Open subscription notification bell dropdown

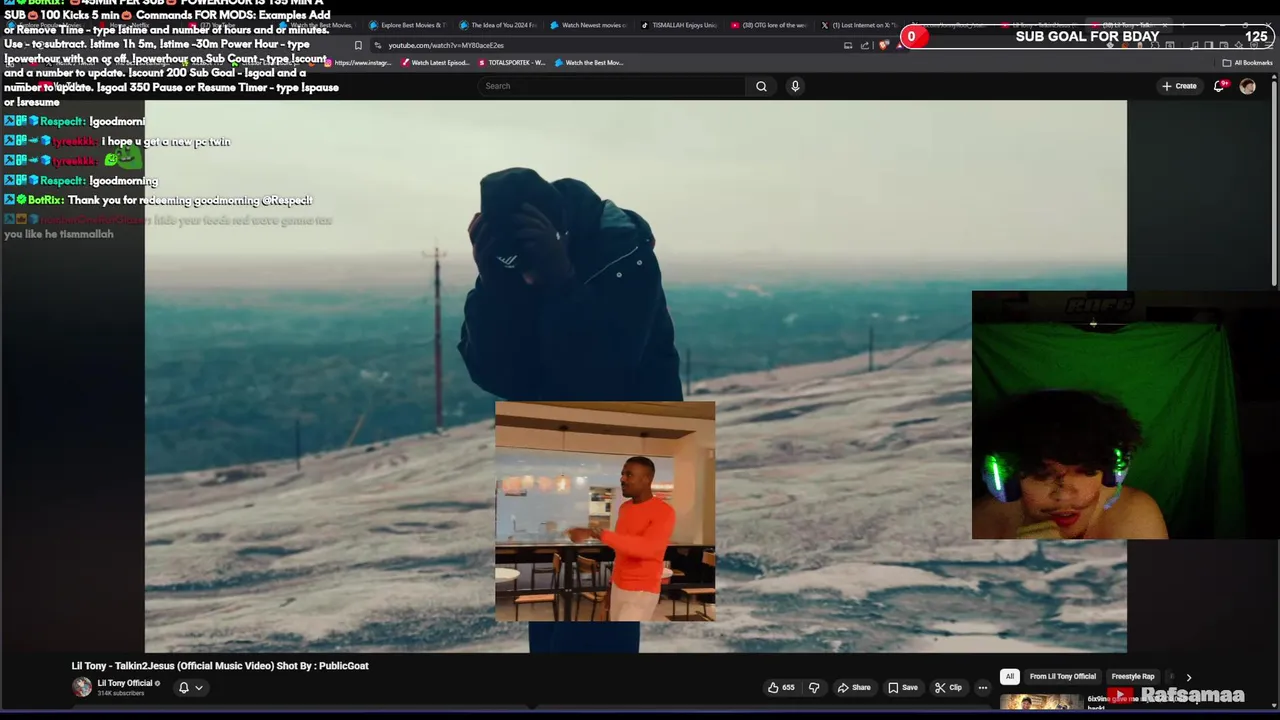tap(190, 687)
